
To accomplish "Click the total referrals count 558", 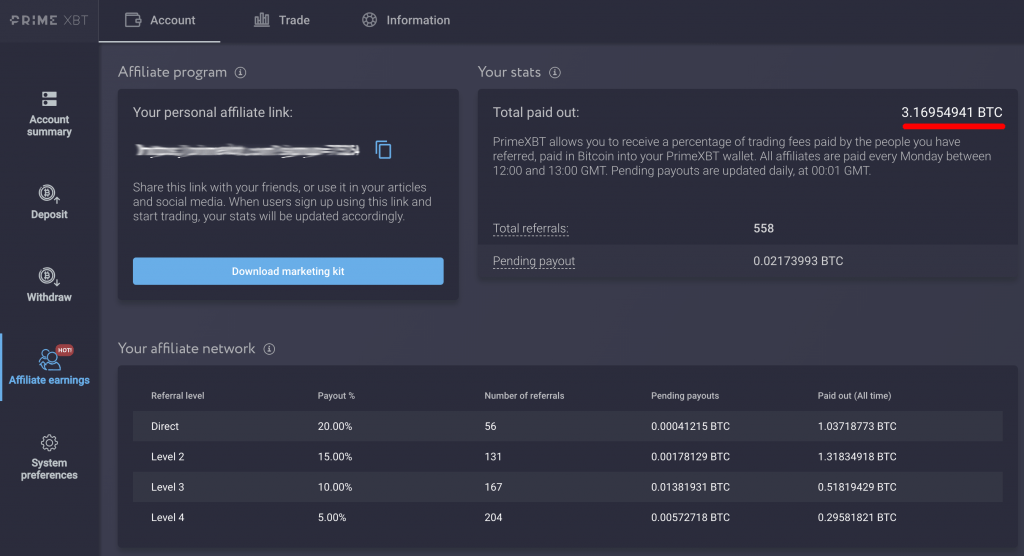I will coord(763,229).
